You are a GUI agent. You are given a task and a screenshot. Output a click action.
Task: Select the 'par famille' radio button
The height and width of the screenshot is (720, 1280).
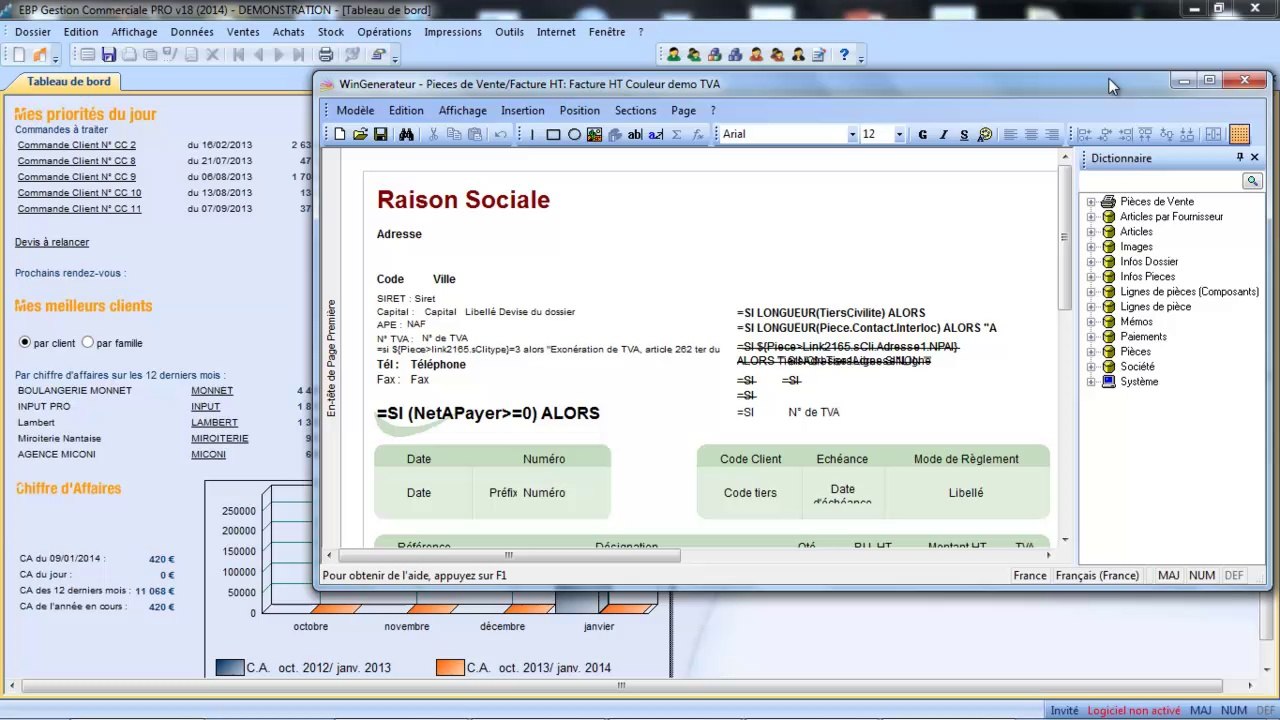[88, 342]
